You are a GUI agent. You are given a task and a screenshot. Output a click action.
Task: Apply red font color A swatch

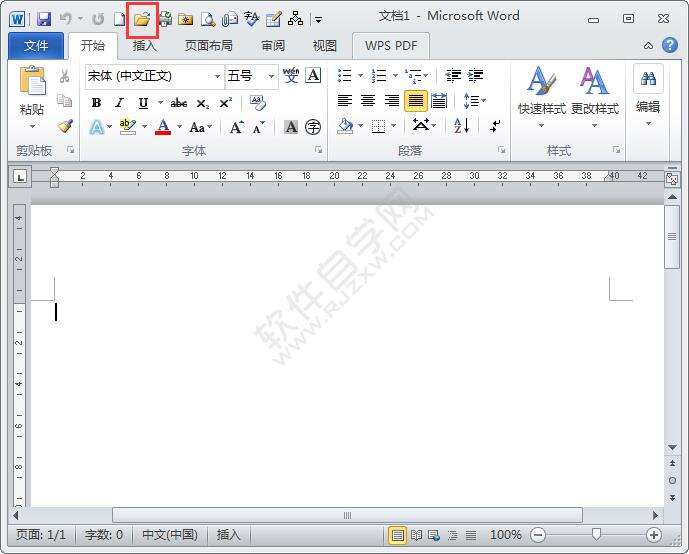pos(163,127)
